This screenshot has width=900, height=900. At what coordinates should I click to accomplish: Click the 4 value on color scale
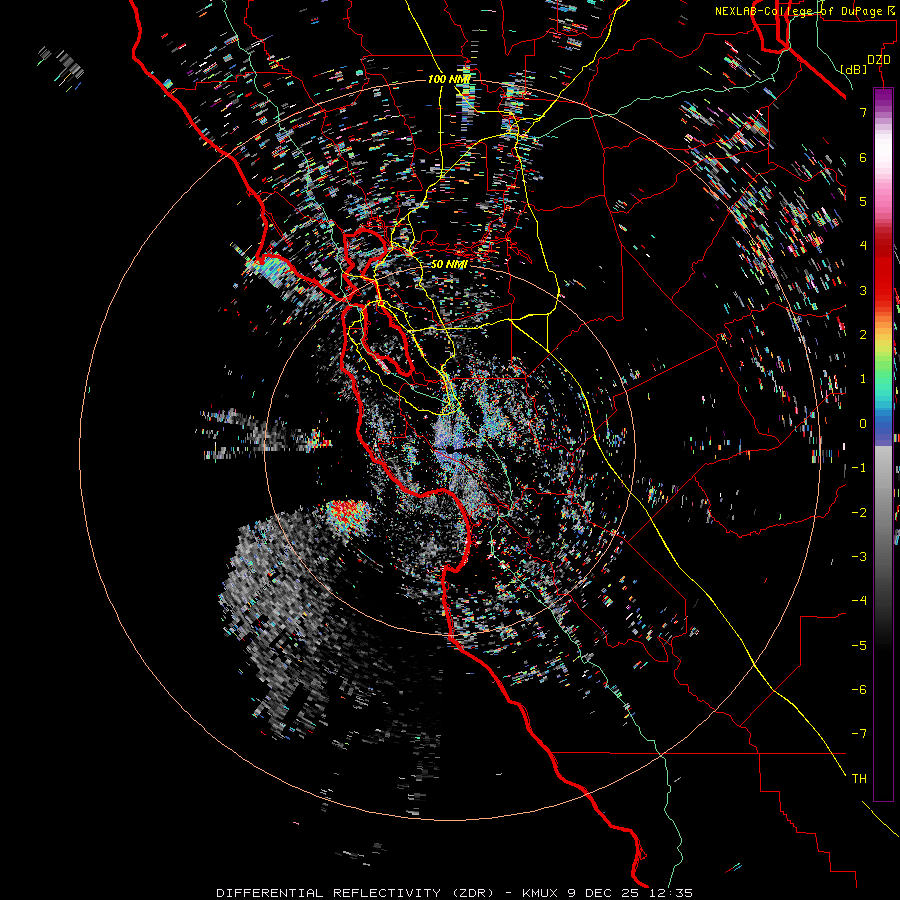pyautogui.click(x=863, y=245)
